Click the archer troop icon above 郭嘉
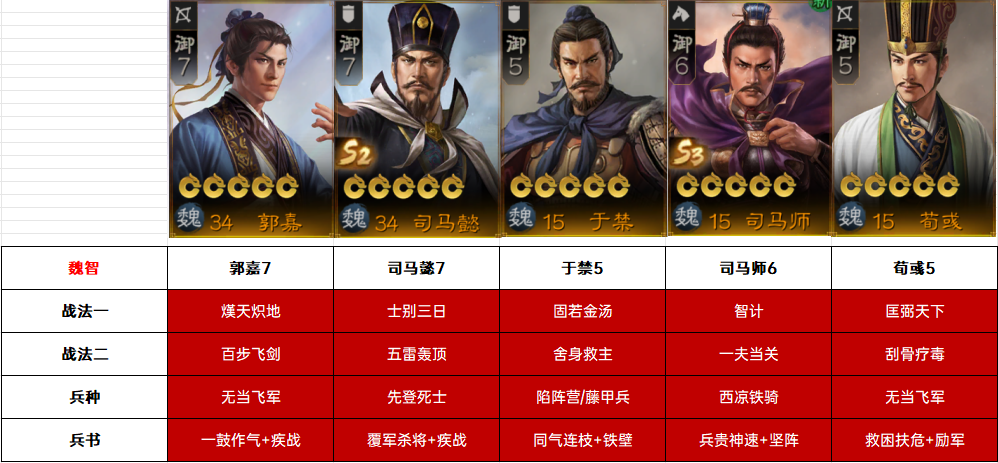Viewport: 998px width, 463px height. 184,15
